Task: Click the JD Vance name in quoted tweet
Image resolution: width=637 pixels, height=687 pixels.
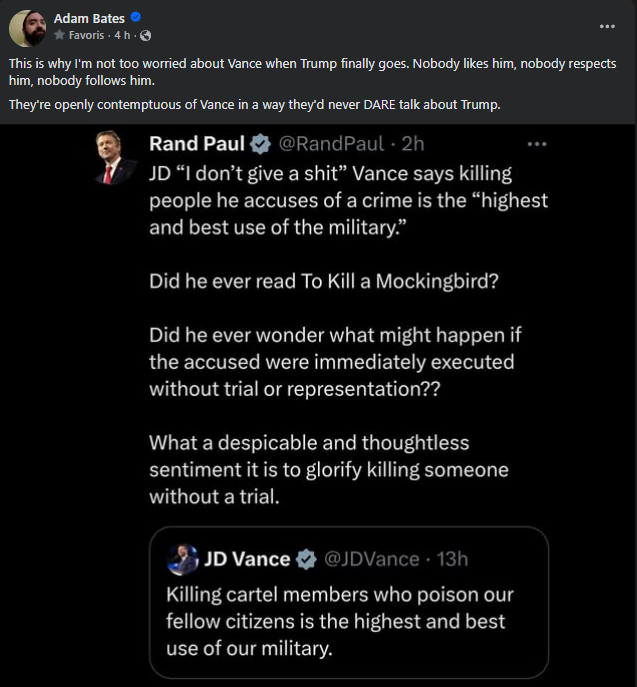Action: pos(246,559)
